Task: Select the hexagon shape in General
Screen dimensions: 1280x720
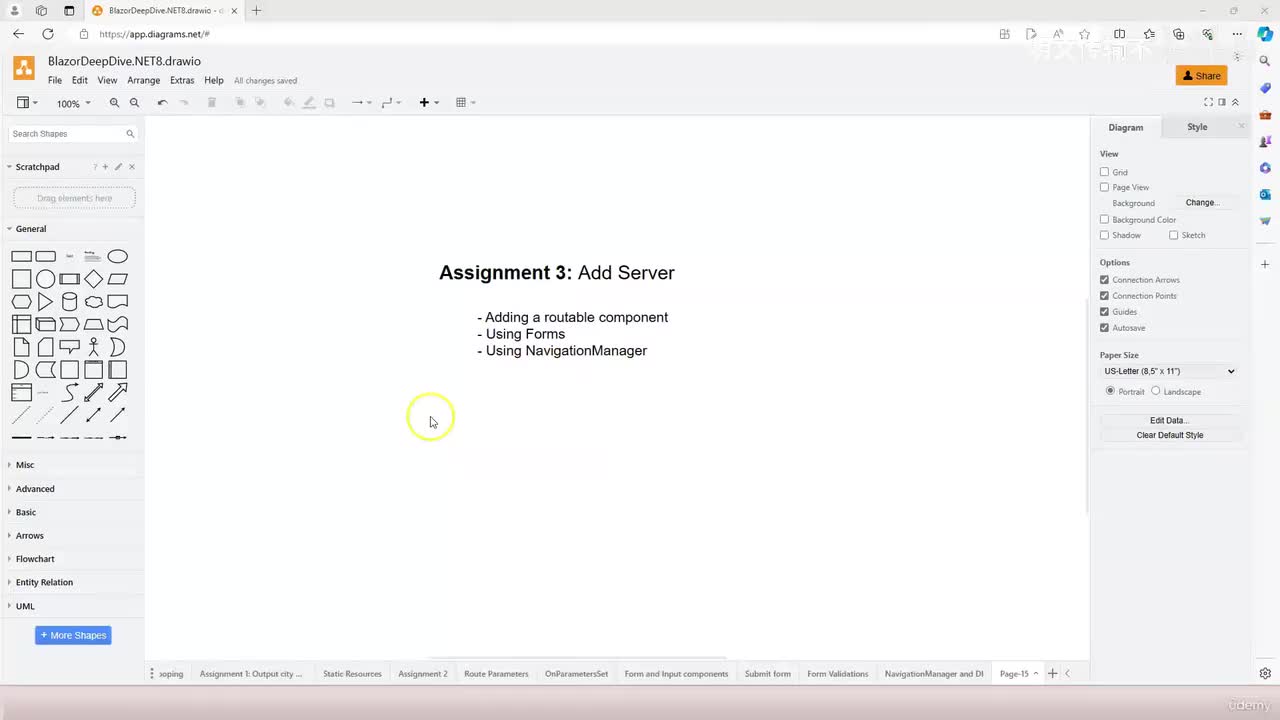Action: click(21, 302)
